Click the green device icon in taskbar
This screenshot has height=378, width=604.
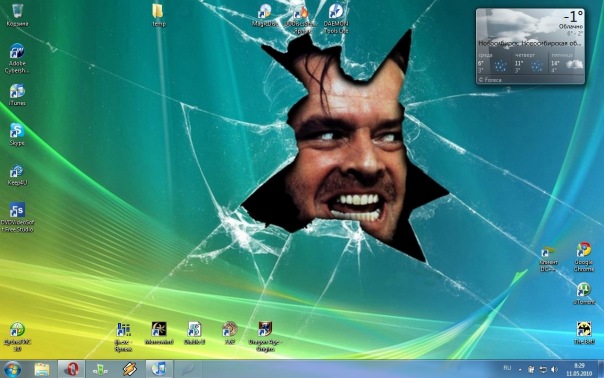(100, 369)
